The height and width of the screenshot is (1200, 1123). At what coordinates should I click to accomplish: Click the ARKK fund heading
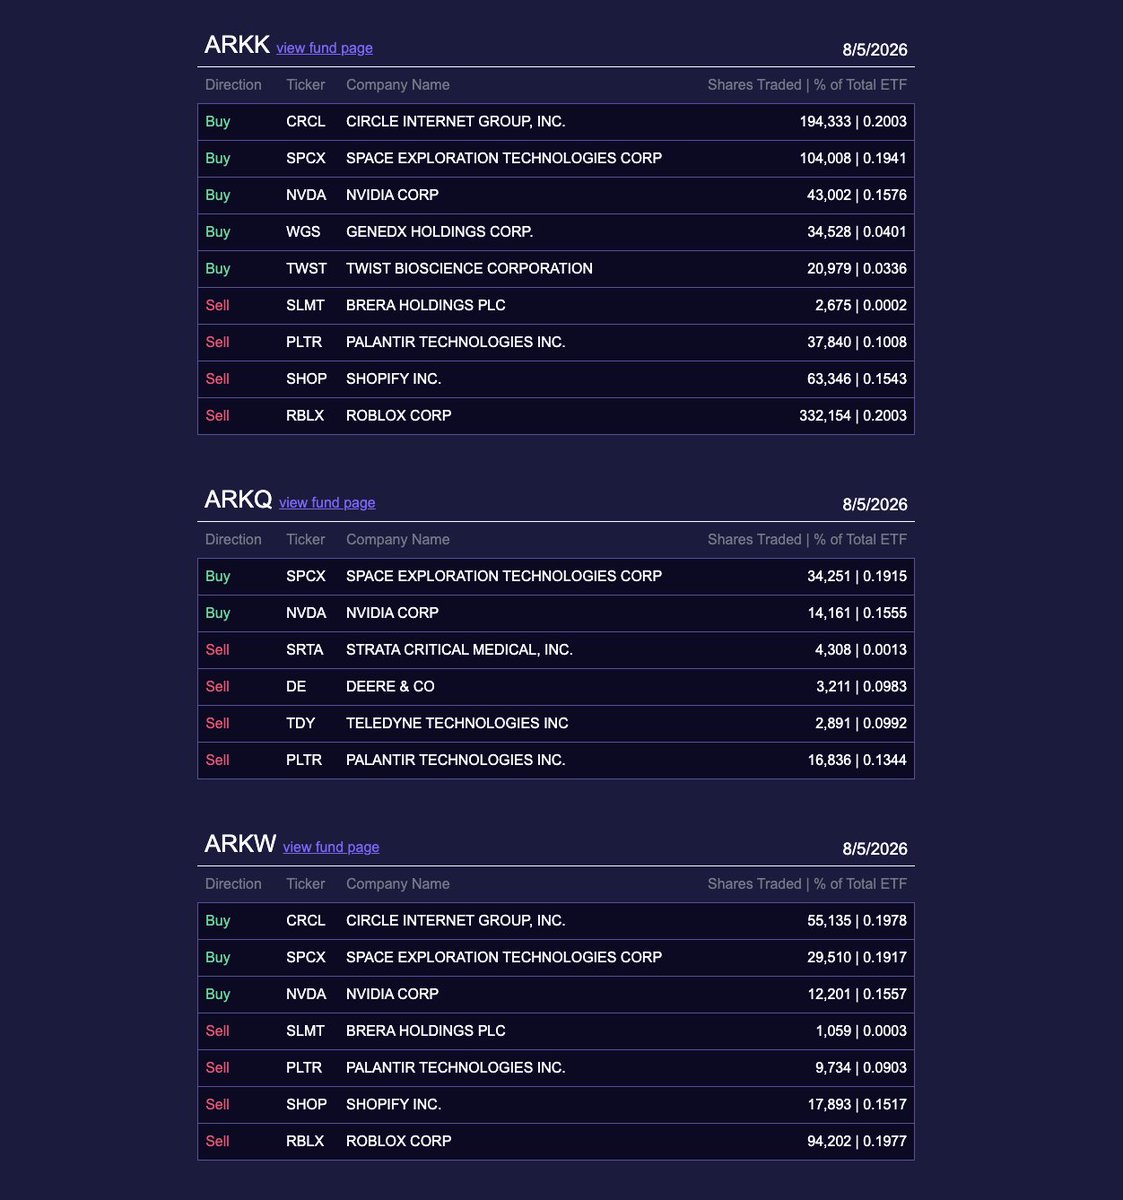(x=237, y=45)
